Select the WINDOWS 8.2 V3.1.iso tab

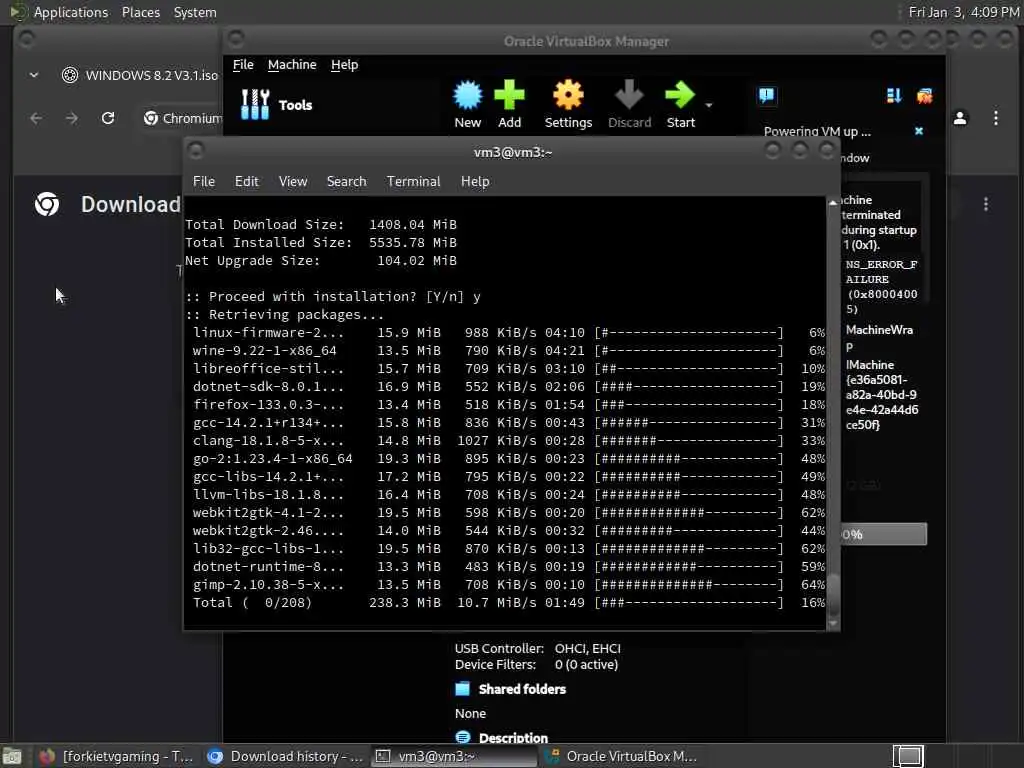(x=140, y=75)
